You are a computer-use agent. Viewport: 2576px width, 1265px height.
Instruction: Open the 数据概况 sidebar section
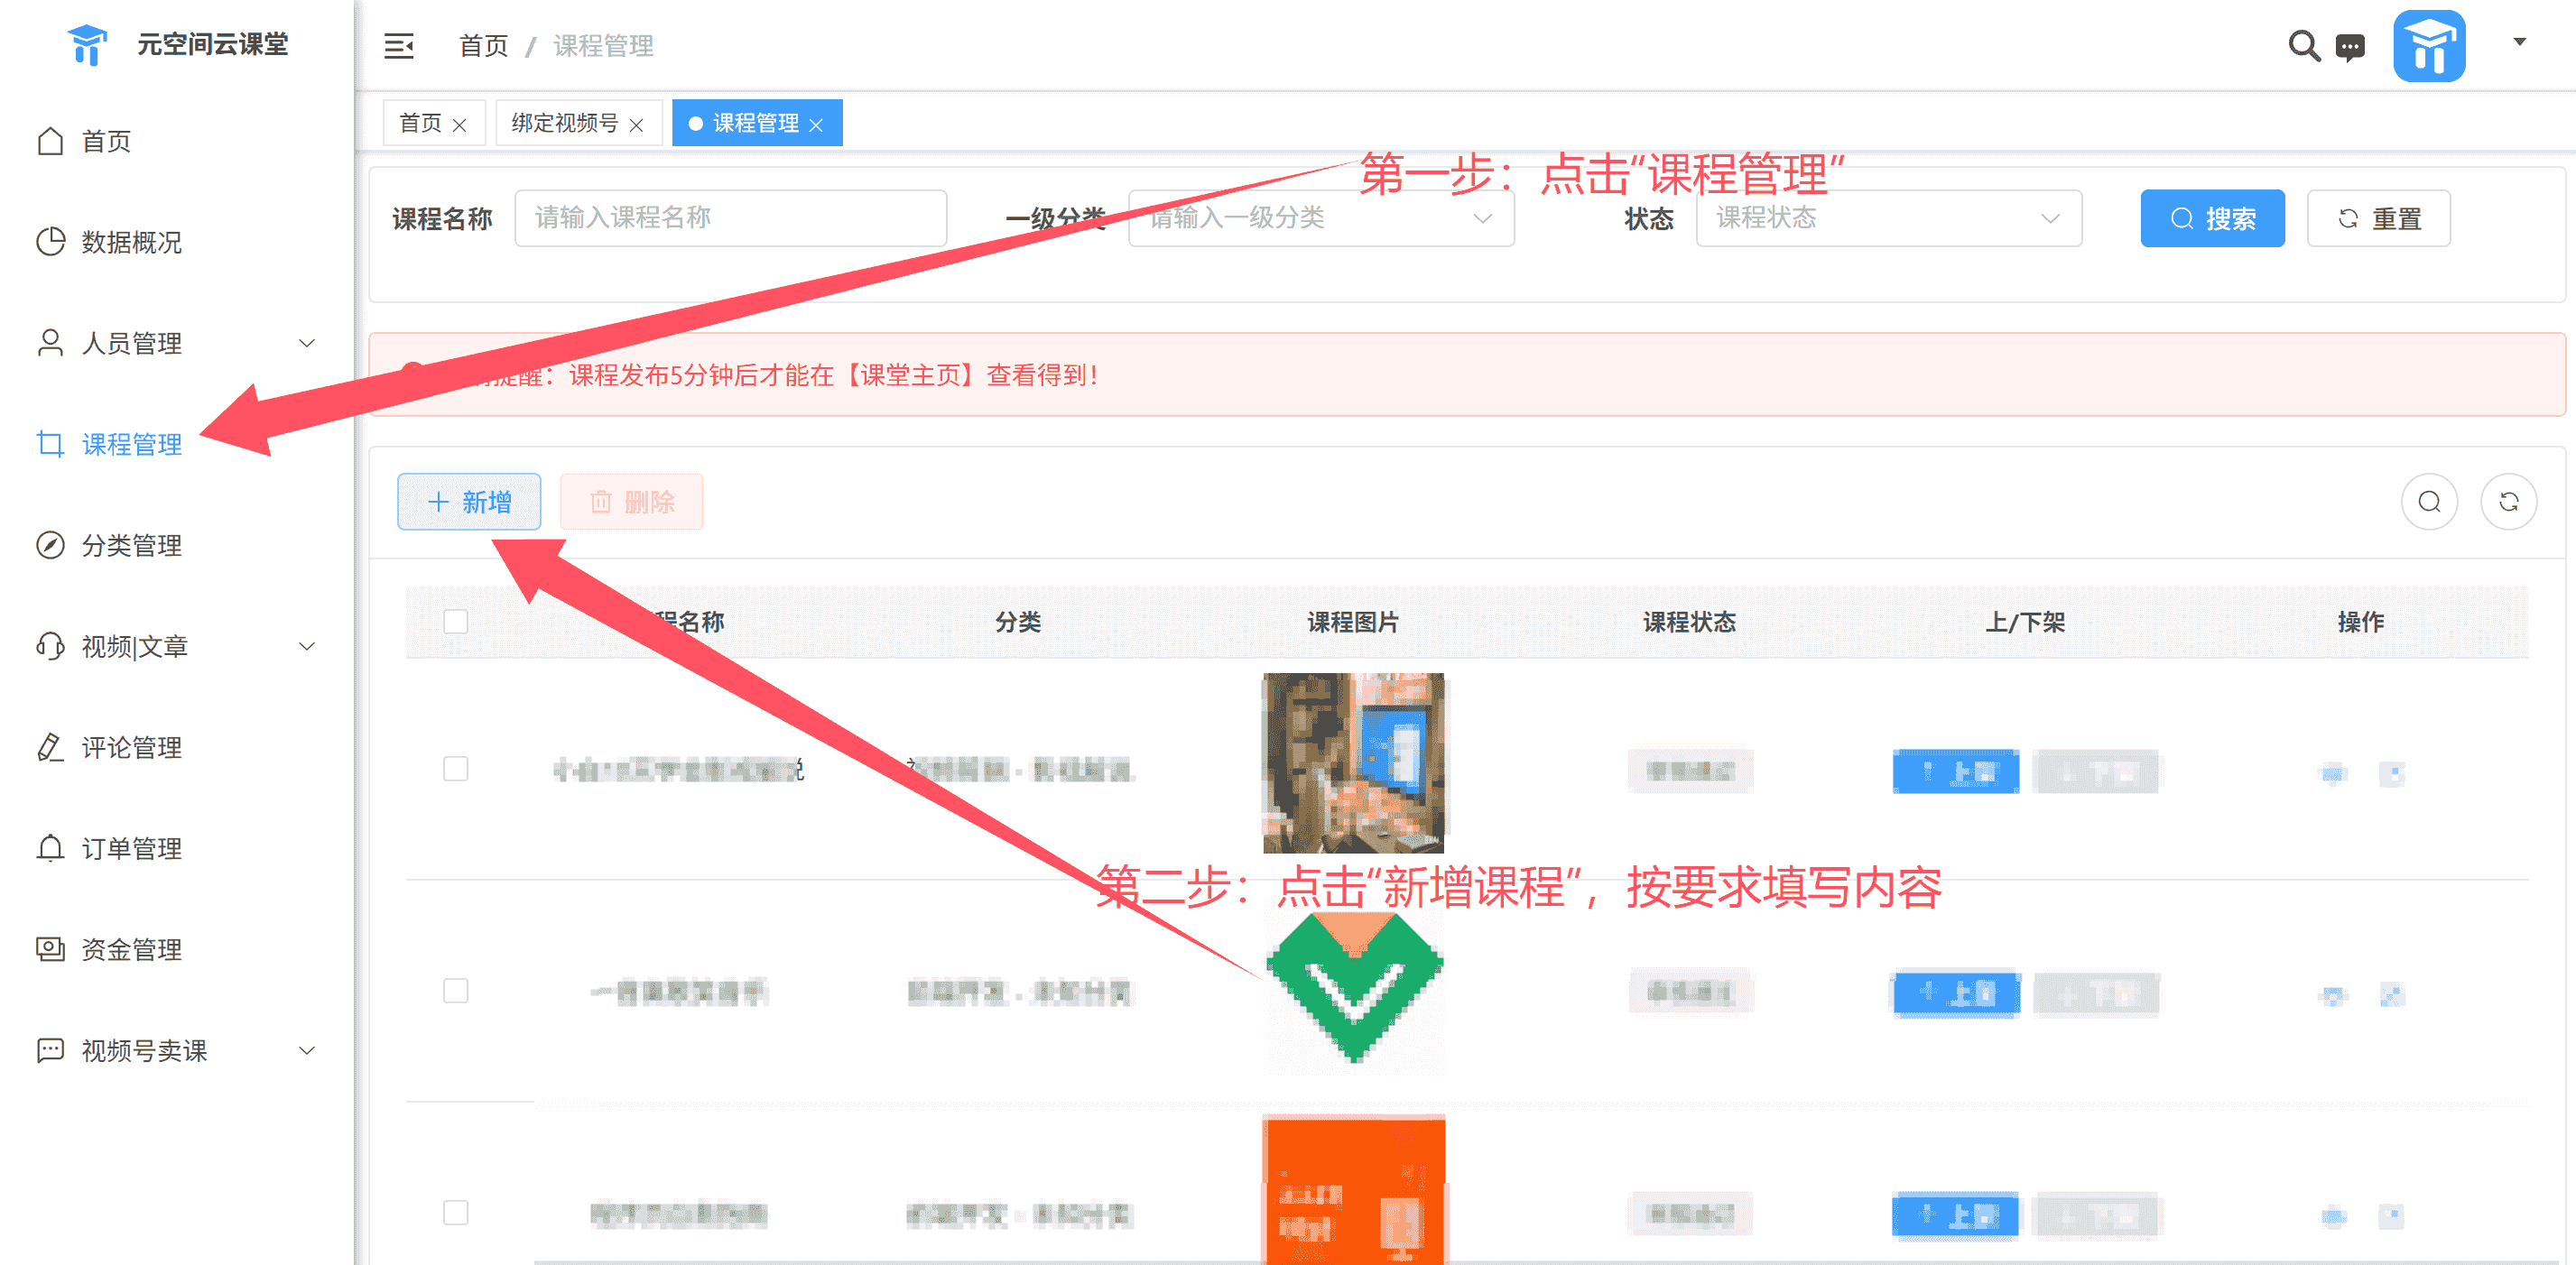pyautogui.click(x=130, y=242)
